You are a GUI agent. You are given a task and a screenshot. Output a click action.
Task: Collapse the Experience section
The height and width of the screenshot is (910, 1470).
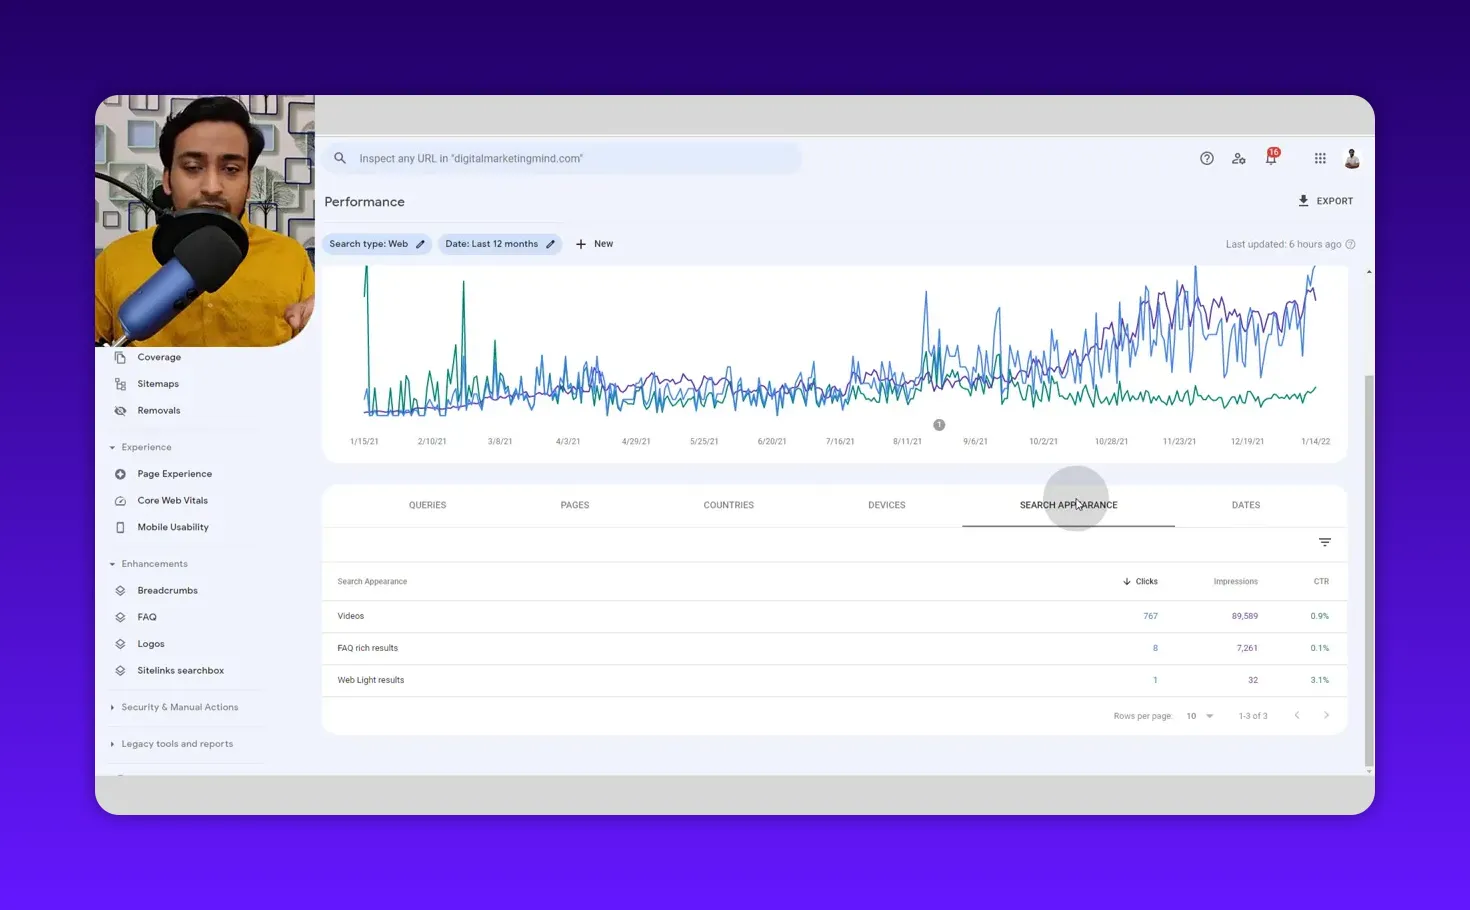click(x=112, y=447)
